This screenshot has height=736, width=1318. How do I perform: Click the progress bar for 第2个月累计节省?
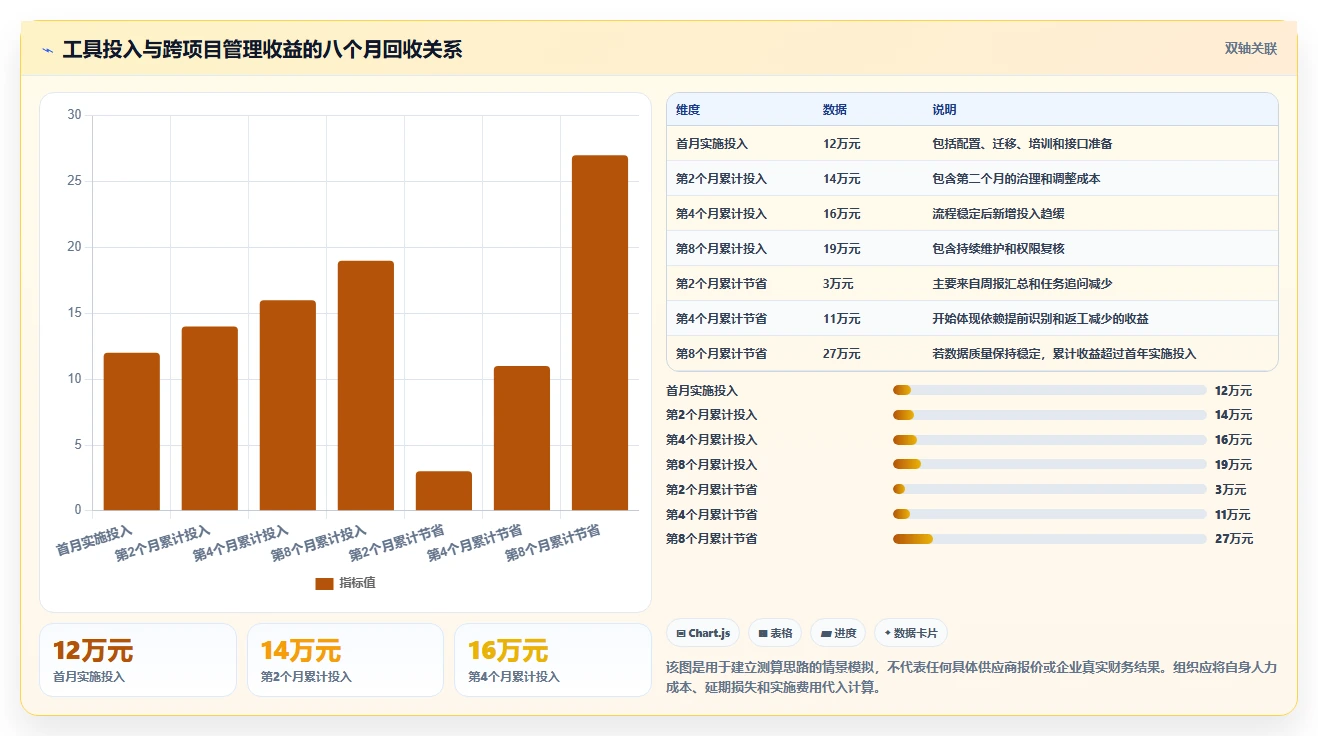(1050, 489)
